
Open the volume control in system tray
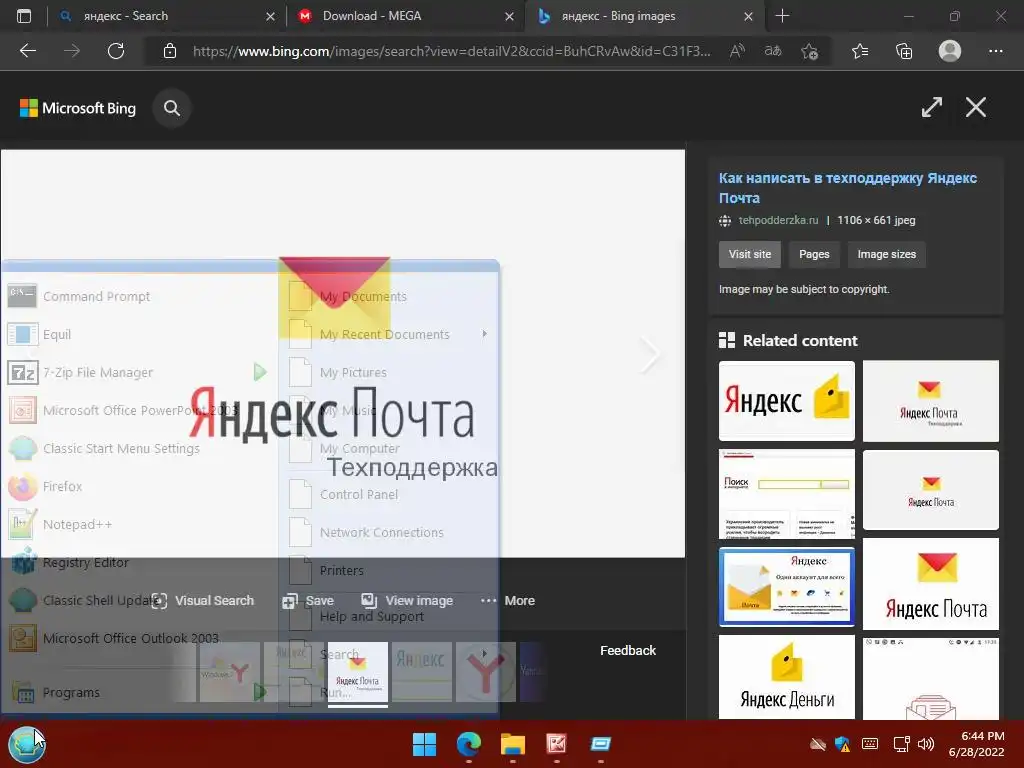pos(925,744)
